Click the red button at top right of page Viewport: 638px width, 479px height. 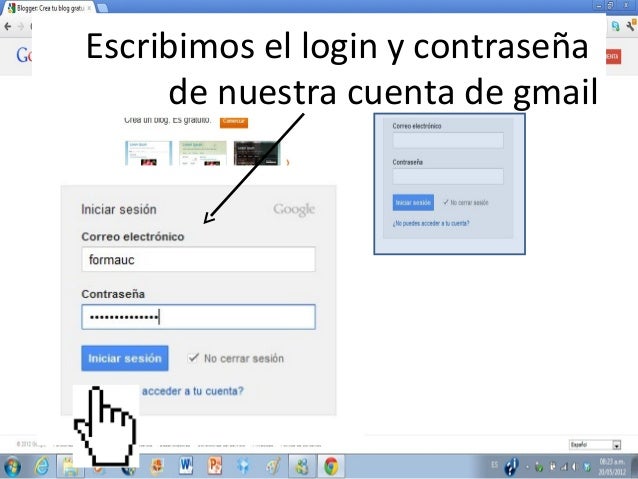pos(613,56)
